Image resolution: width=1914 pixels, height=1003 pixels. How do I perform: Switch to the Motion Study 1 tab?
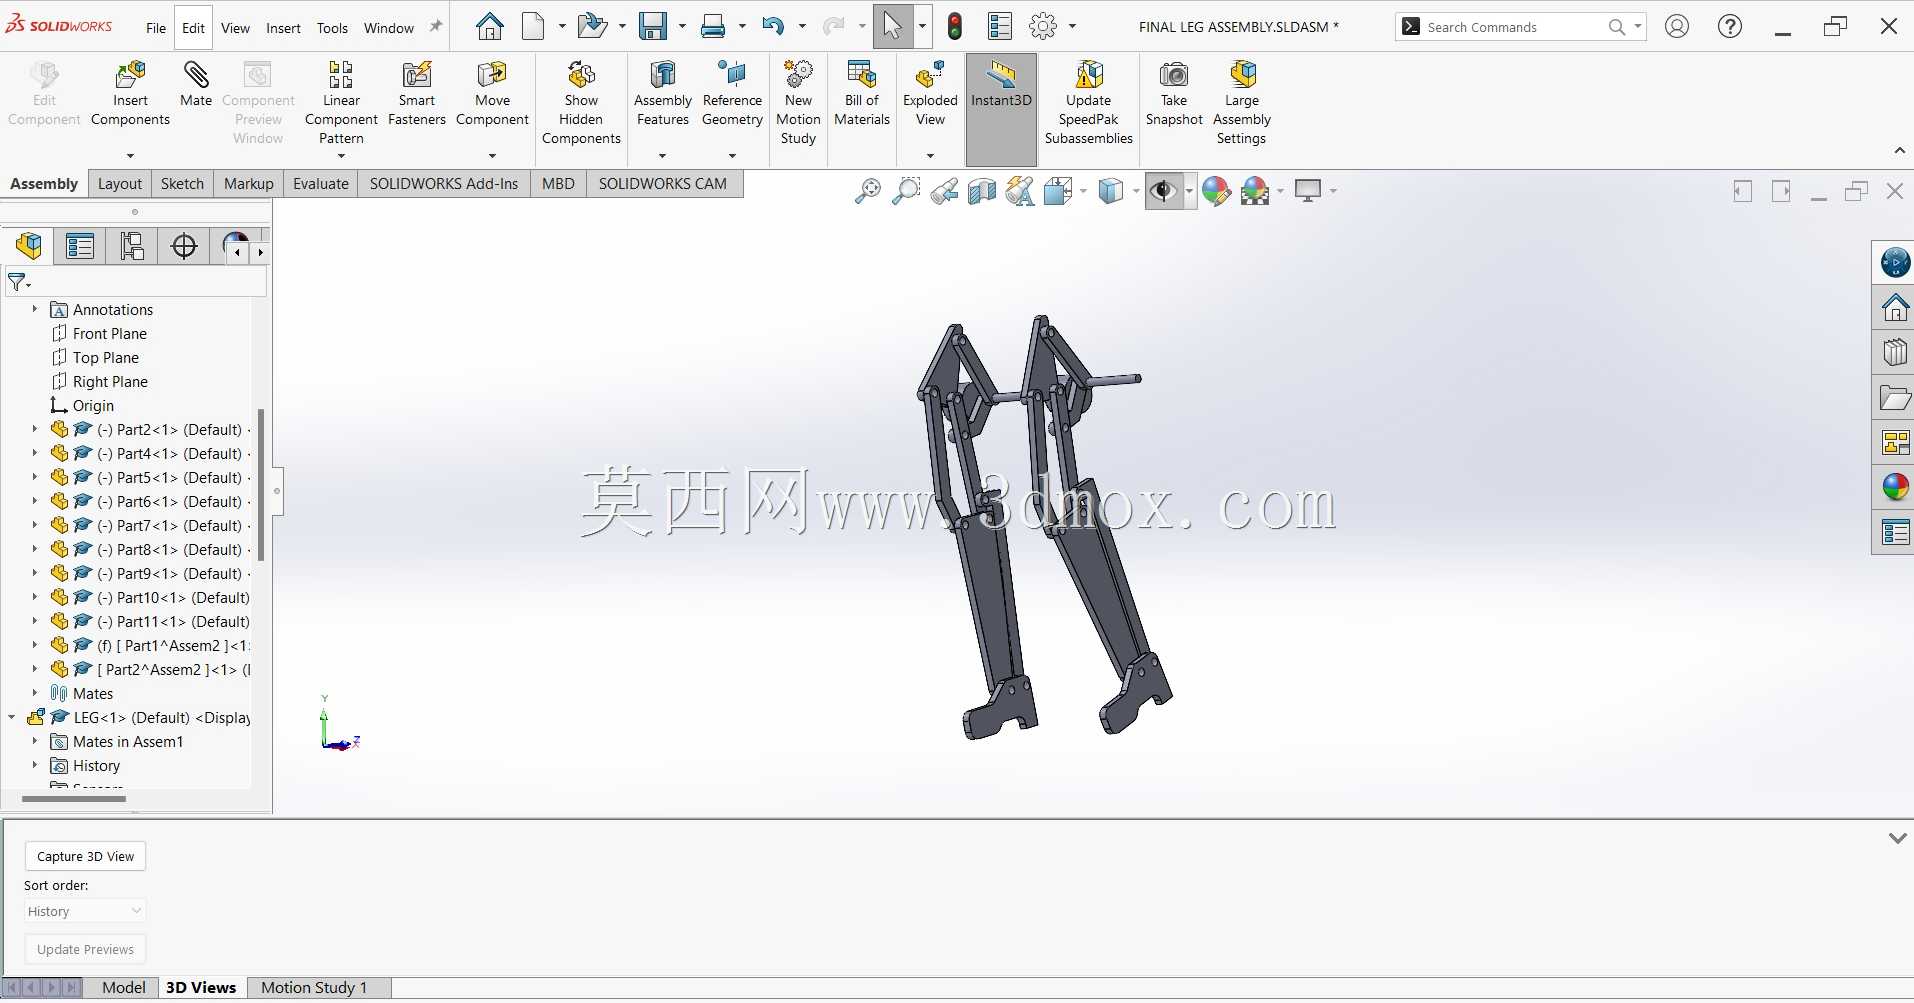click(314, 988)
